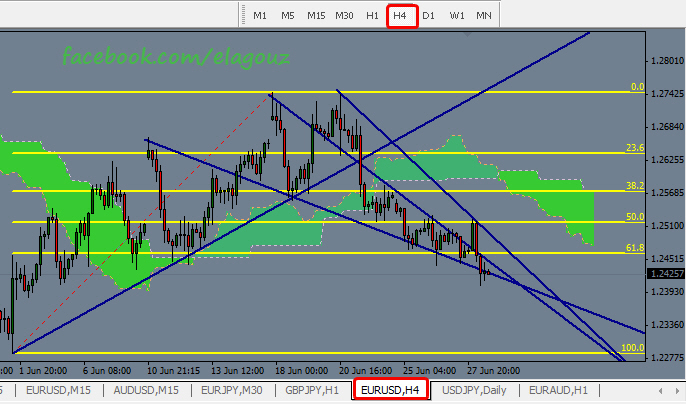
Task: Click the 1.26255 price scale value
Action: (x=667, y=159)
